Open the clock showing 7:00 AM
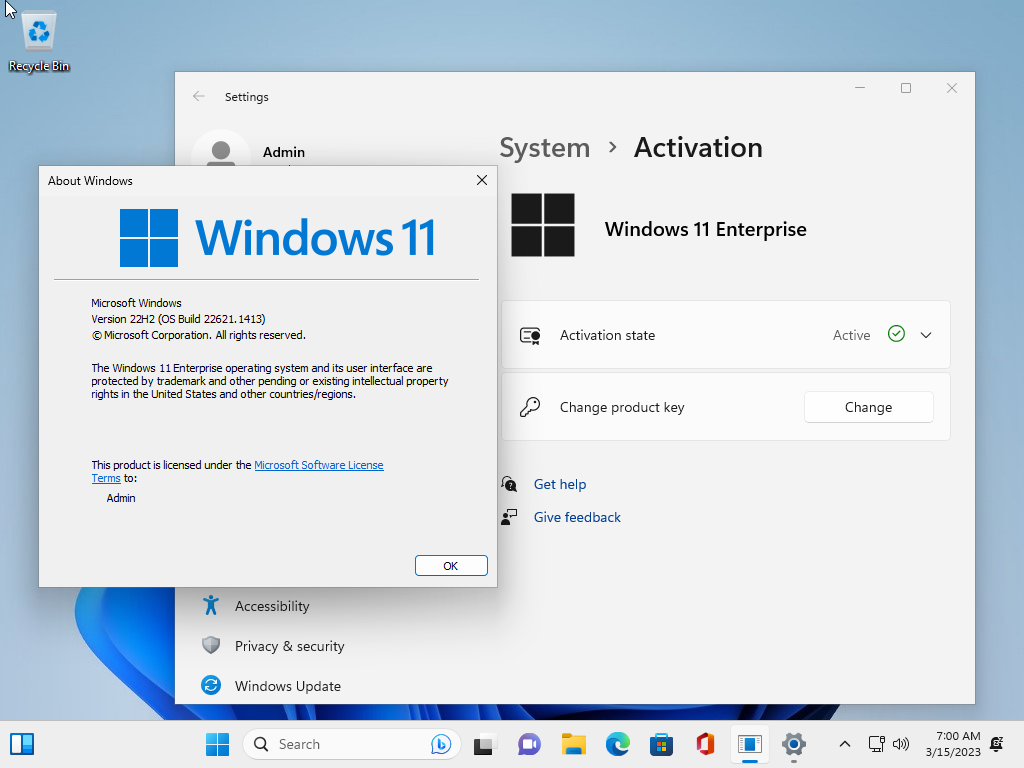This screenshot has width=1024, height=768. tap(953, 744)
